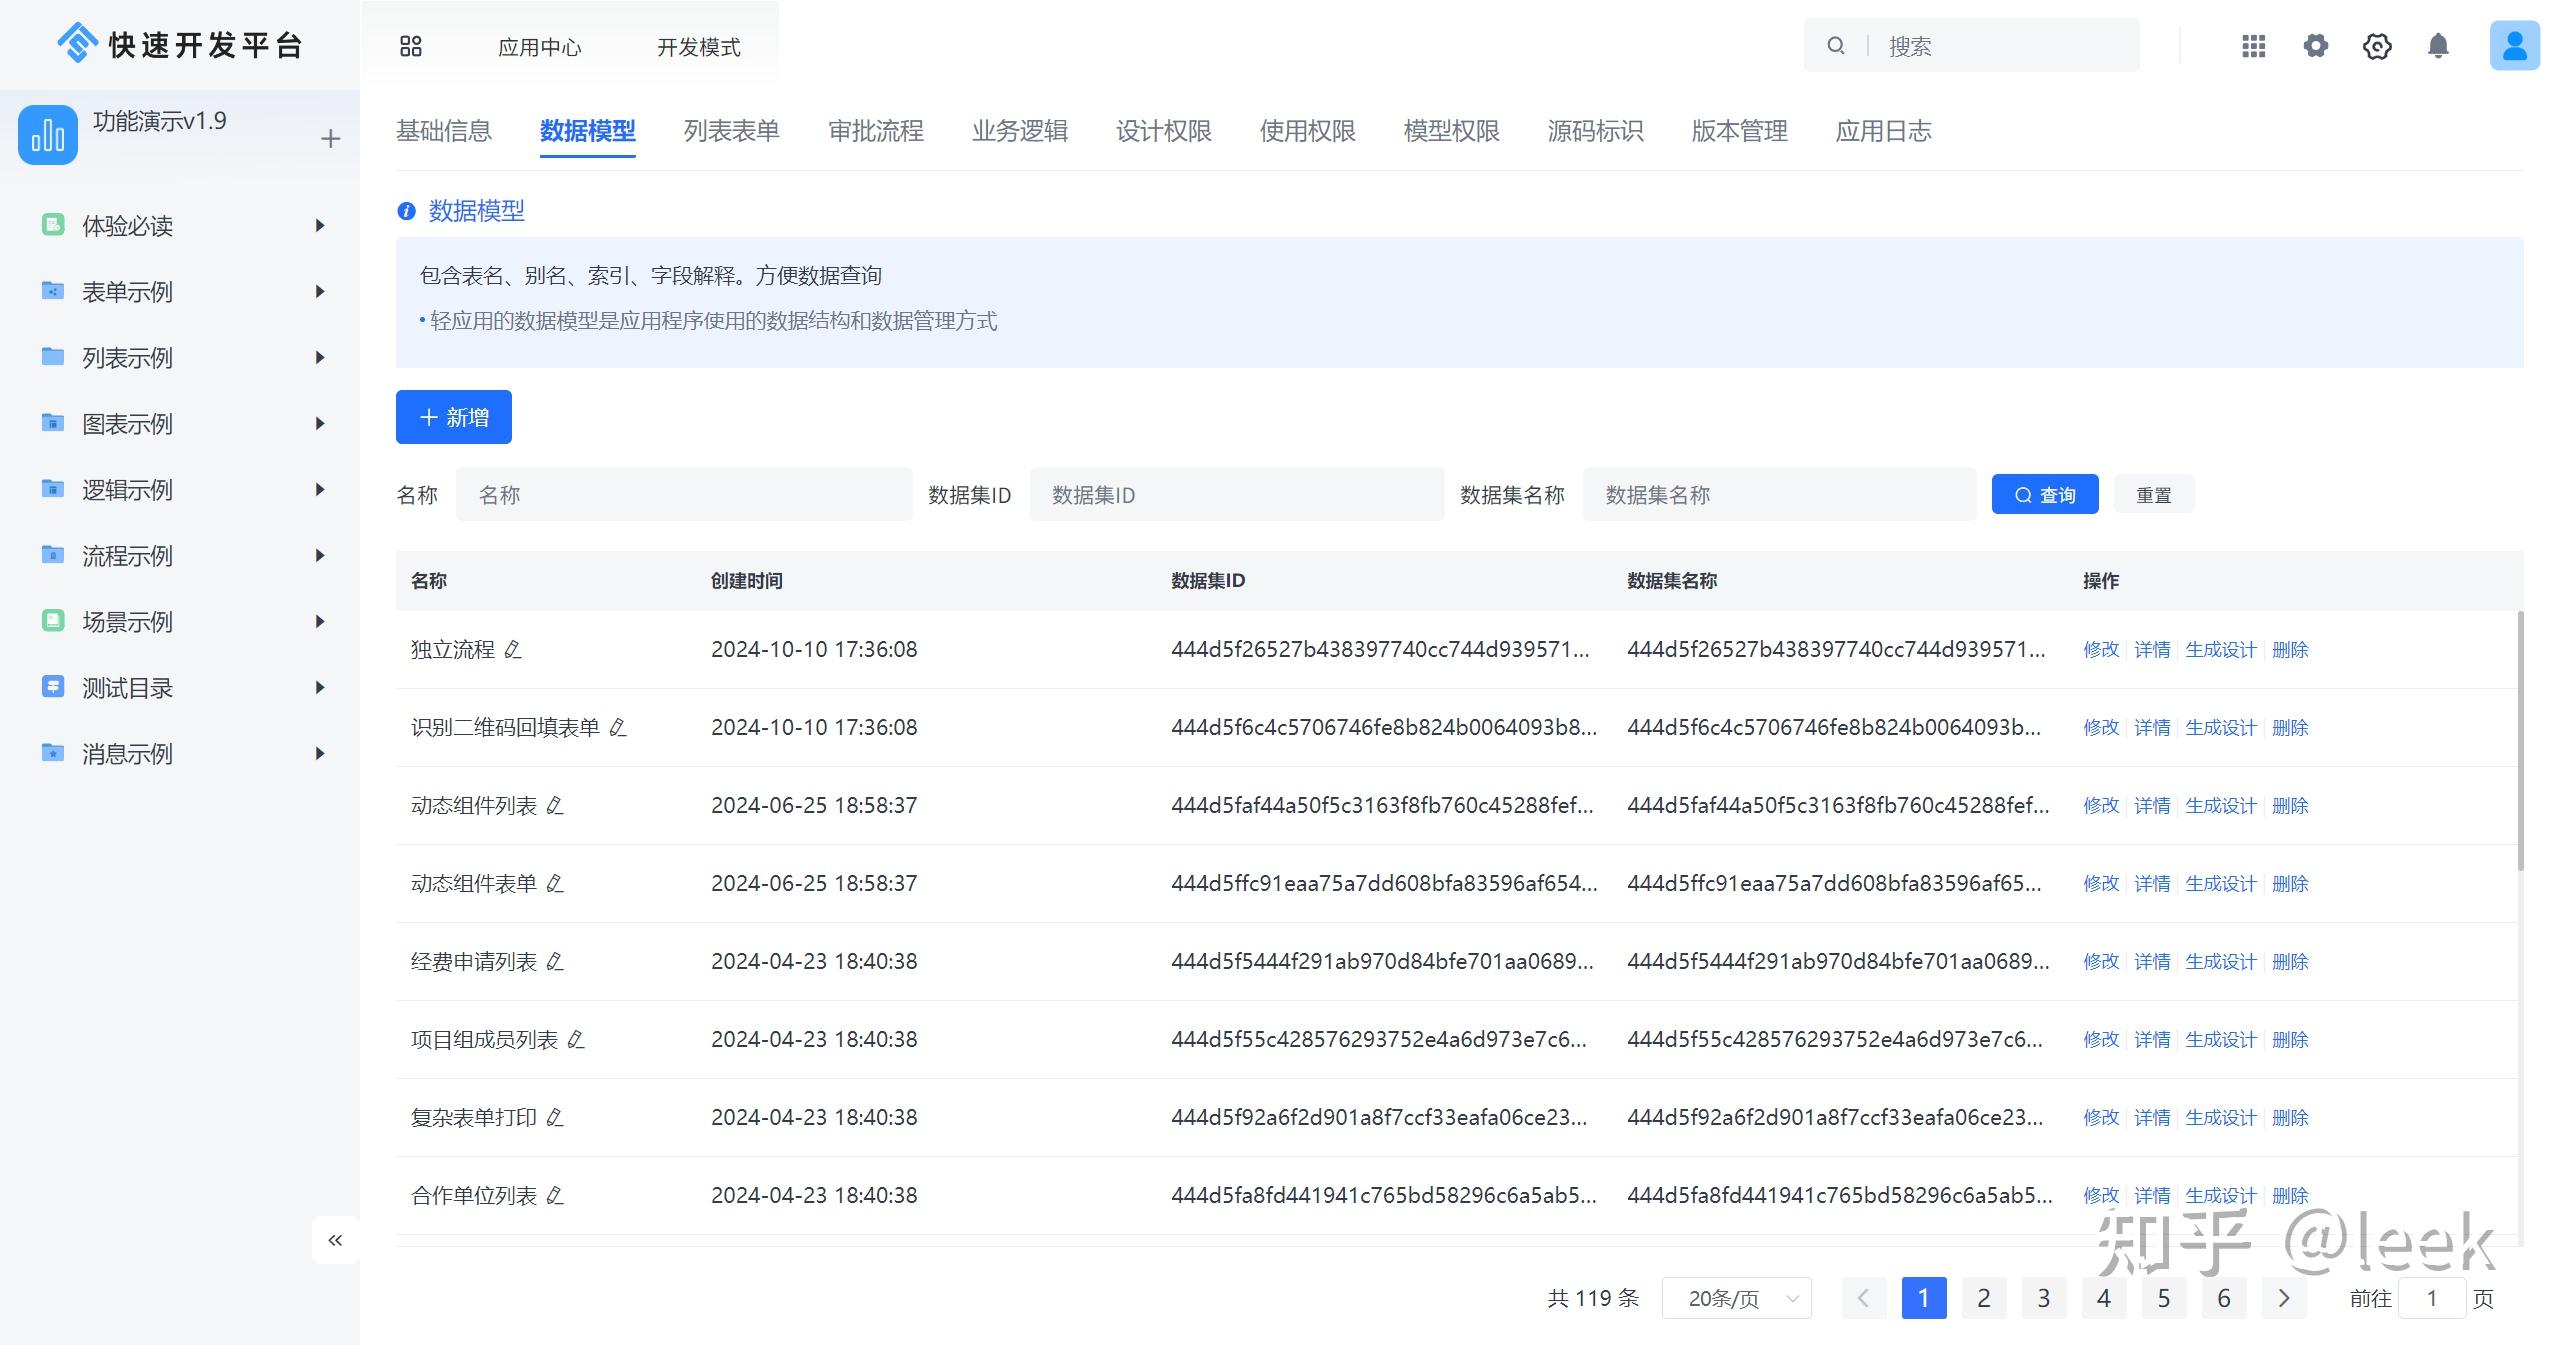Viewport: 2559px width, 1345px height.
Task: Click the 快速开发平台 logo icon
Action: click(x=77, y=43)
